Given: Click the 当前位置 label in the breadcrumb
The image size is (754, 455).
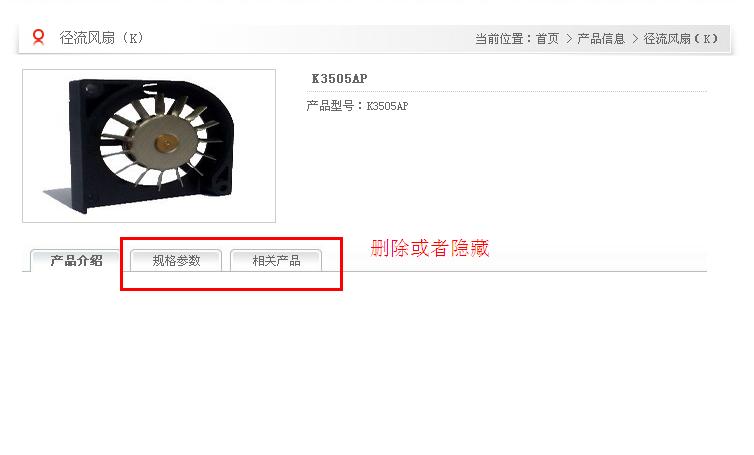Looking at the screenshot, I should 500,38.
